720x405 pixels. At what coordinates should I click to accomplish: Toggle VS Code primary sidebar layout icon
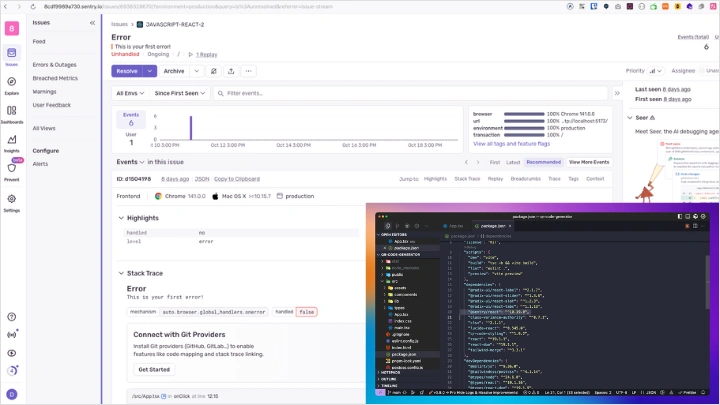click(x=680, y=216)
